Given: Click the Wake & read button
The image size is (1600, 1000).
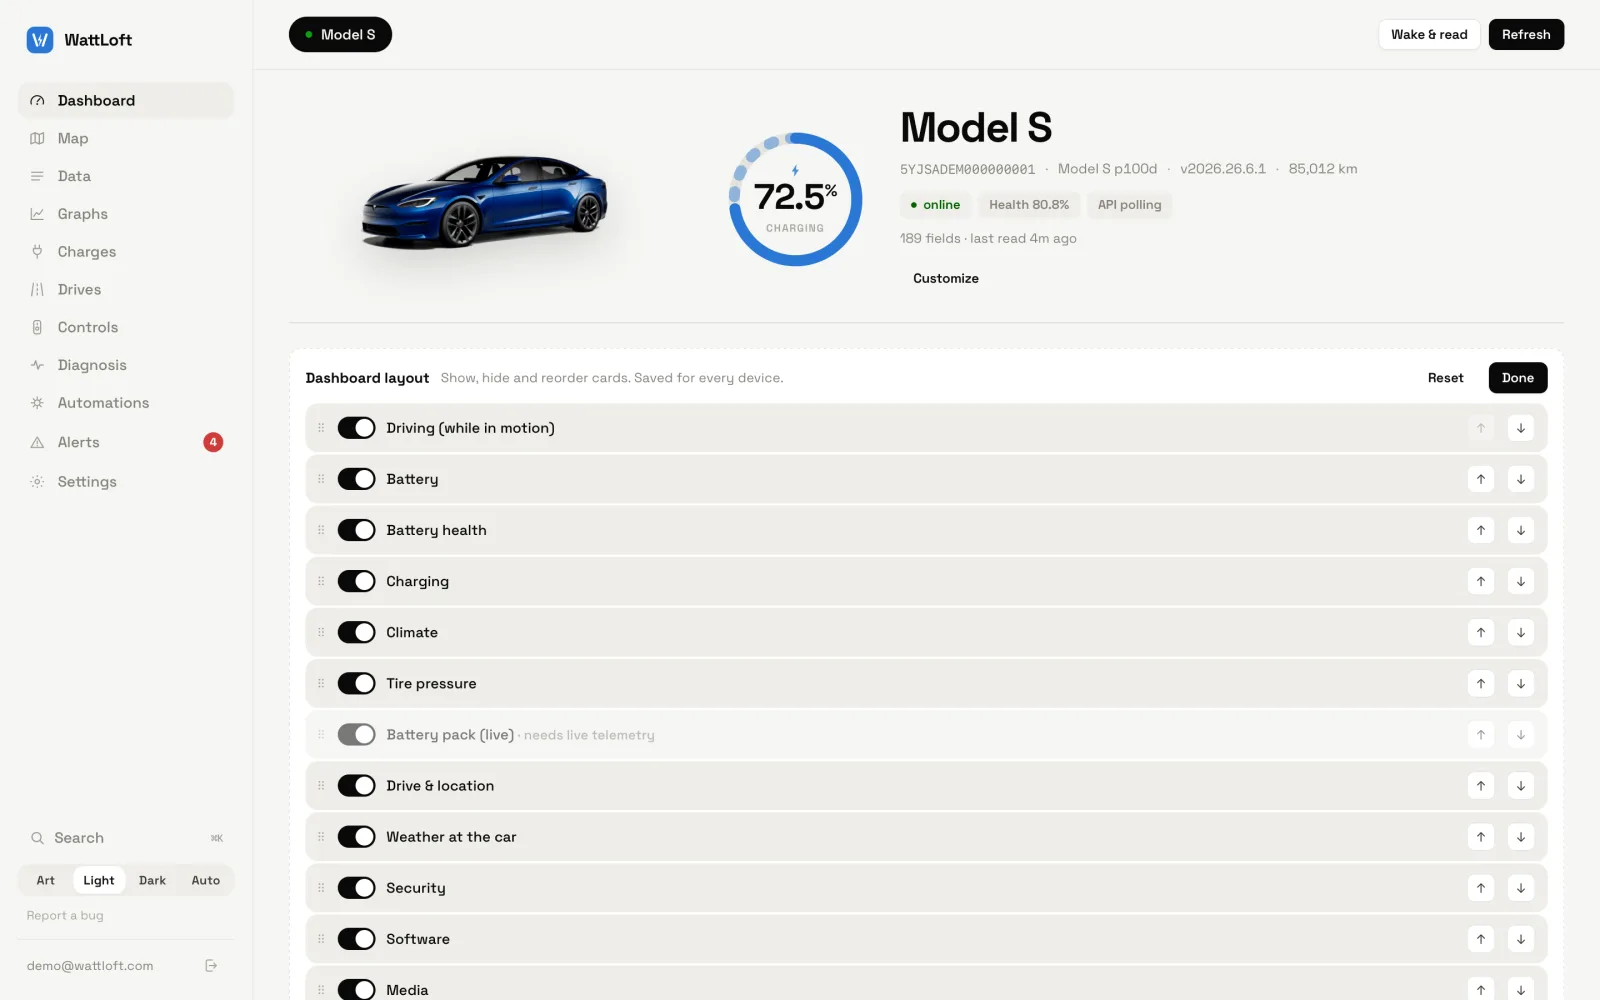Looking at the screenshot, I should tap(1429, 34).
